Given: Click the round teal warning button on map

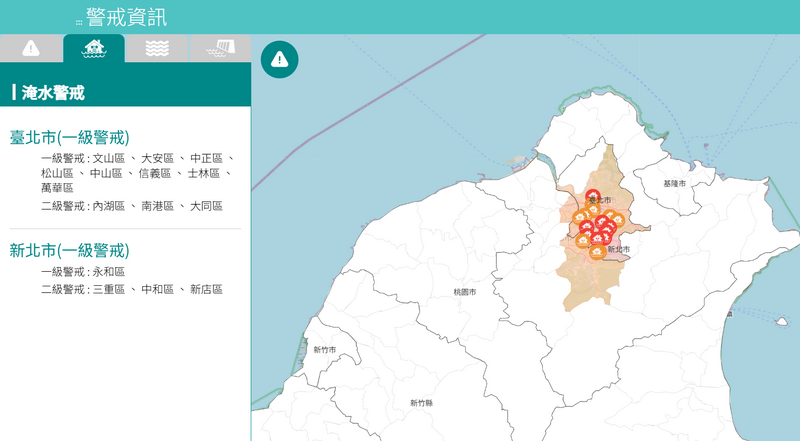Looking at the screenshot, I should pyautogui.click(x=280, y=59).
